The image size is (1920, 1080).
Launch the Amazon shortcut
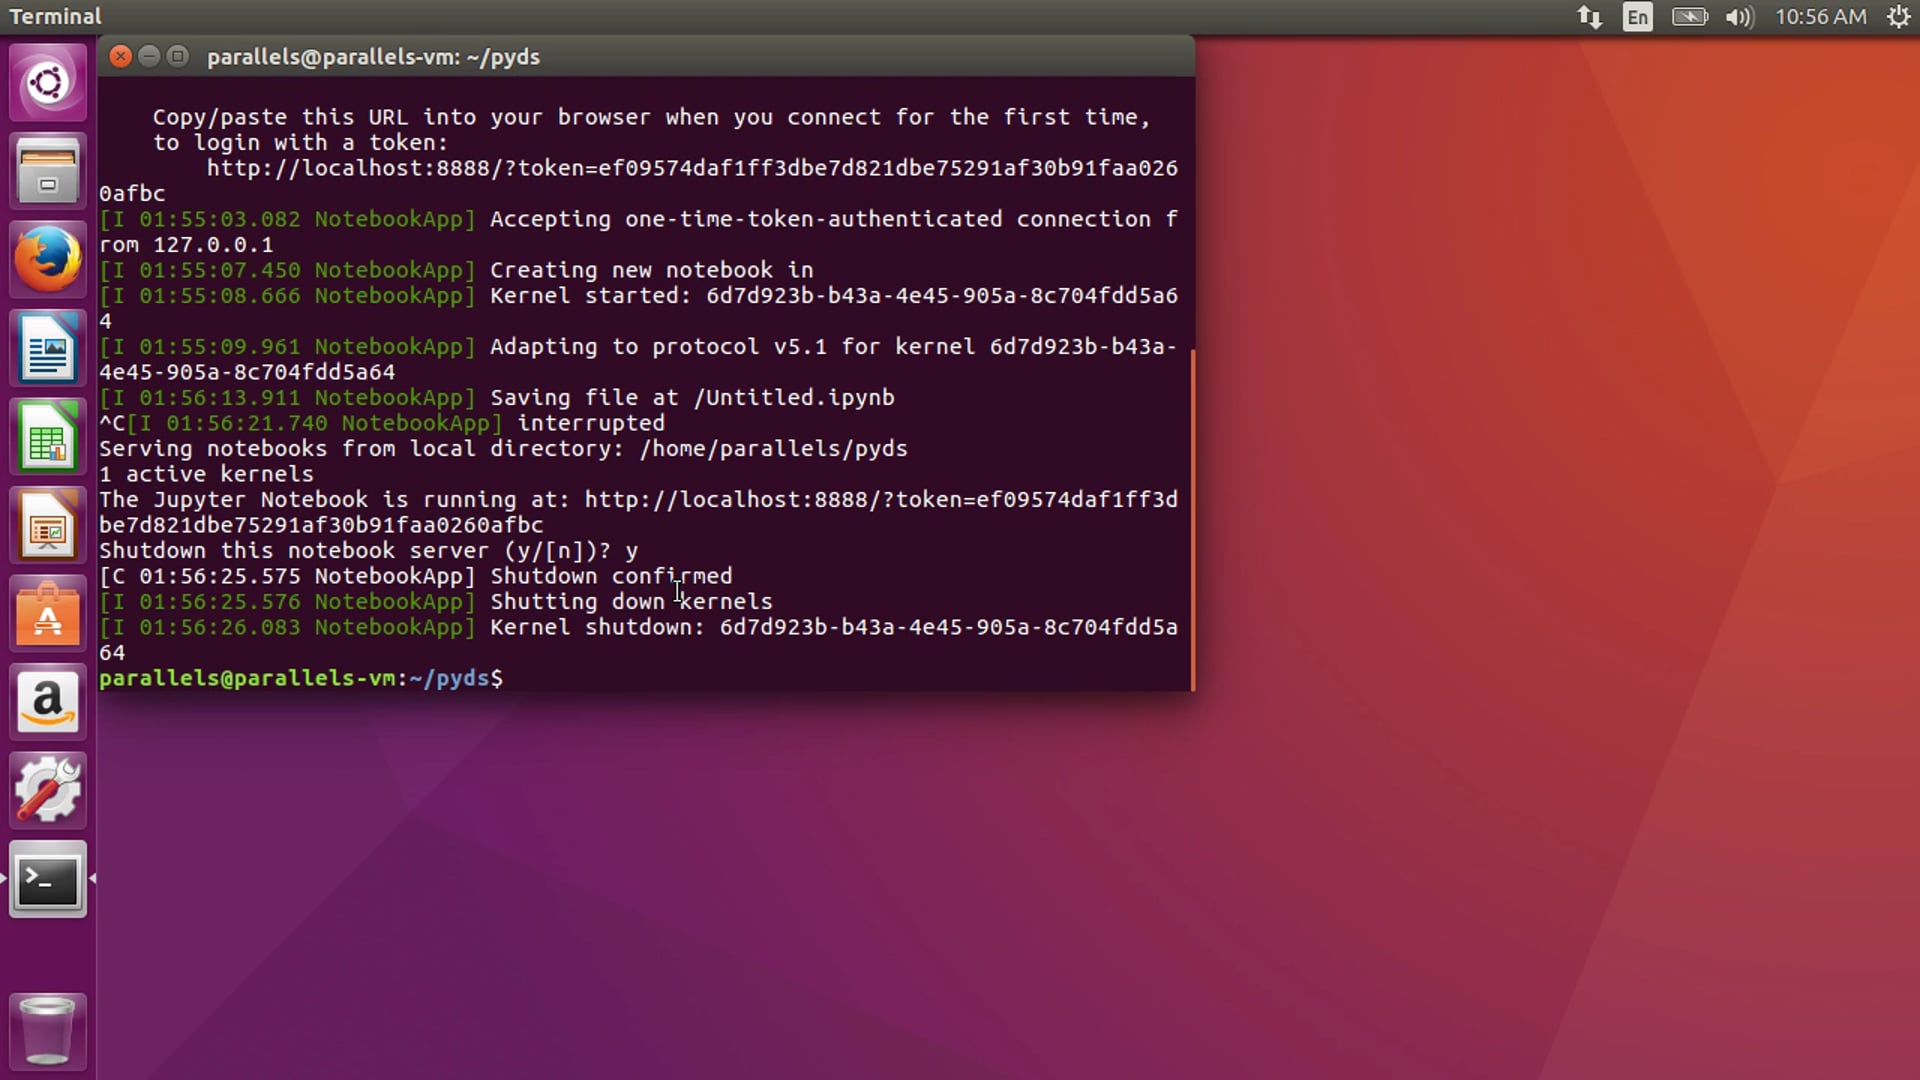tap(47, 701)
